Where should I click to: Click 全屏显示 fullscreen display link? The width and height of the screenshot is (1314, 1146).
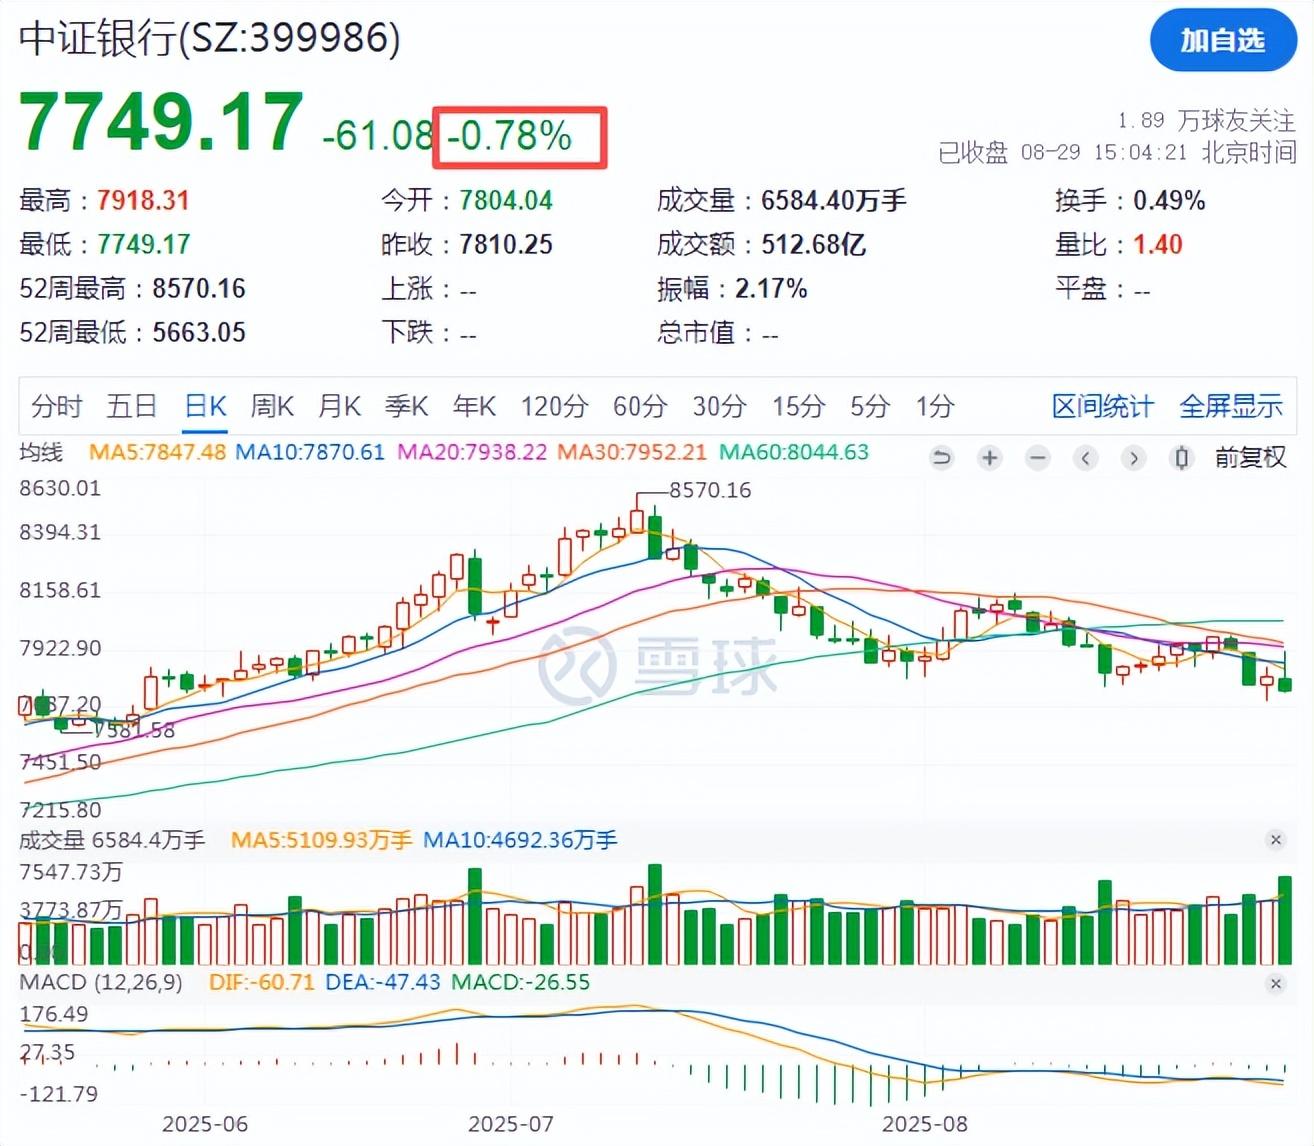pyautogui.click(x=1232, y=406)
